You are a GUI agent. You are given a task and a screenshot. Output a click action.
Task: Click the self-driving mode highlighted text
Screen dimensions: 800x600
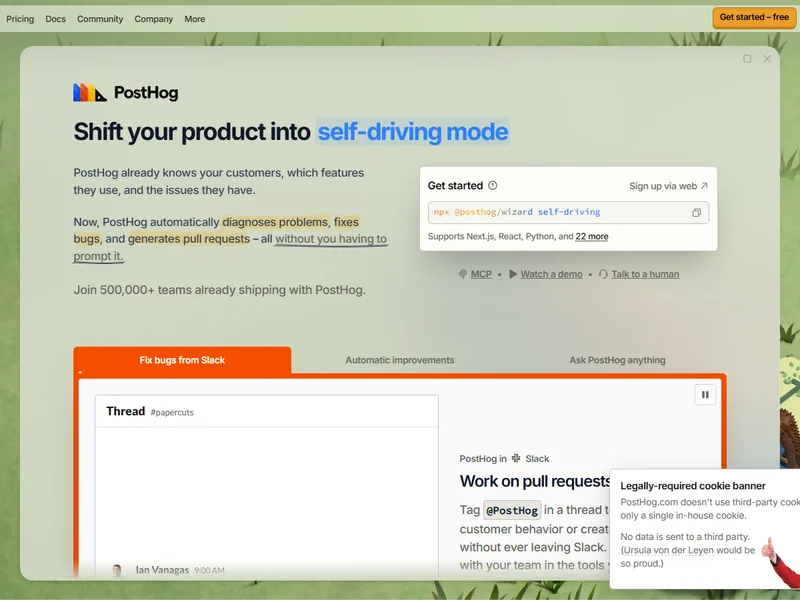point(412,132)
